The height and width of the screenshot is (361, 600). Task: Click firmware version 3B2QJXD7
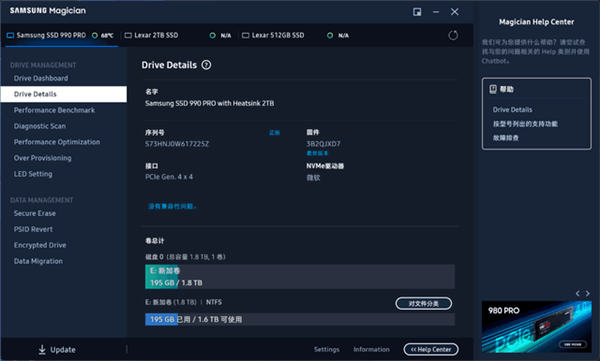coord(323,144)
